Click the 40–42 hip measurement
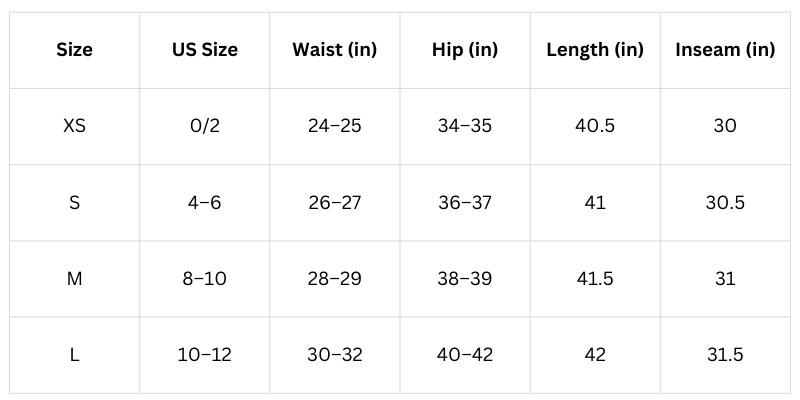Image resolution: width=800 pixels, height=400 pixels. coord(464,354)
